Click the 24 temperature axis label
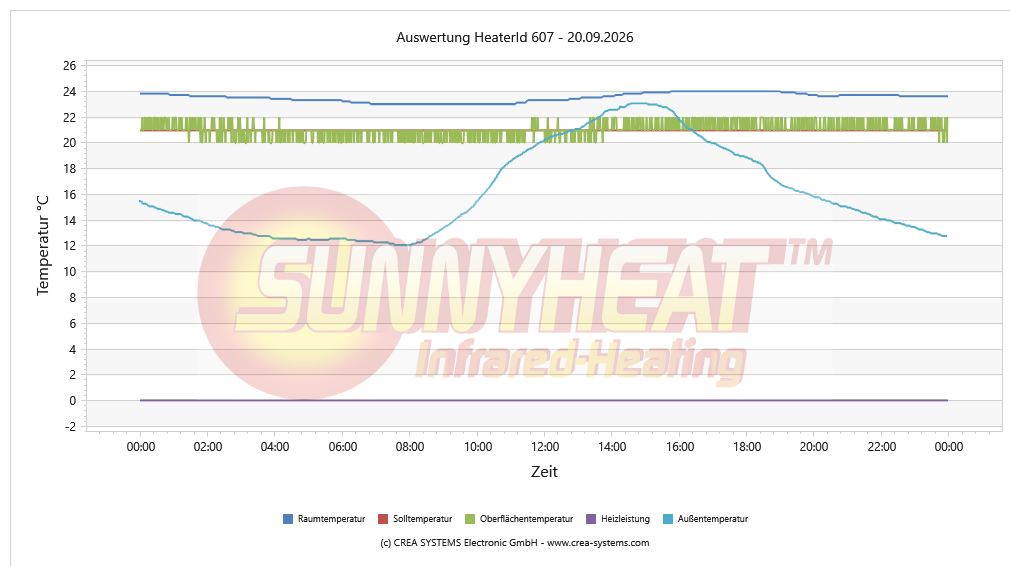The width and height of the screenshot is (1010, 566). [x=70, y=91]
